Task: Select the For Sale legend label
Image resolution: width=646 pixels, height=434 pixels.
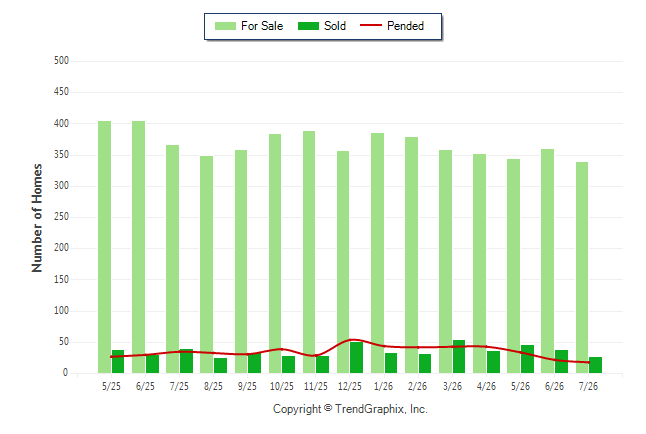Action: 262,26
